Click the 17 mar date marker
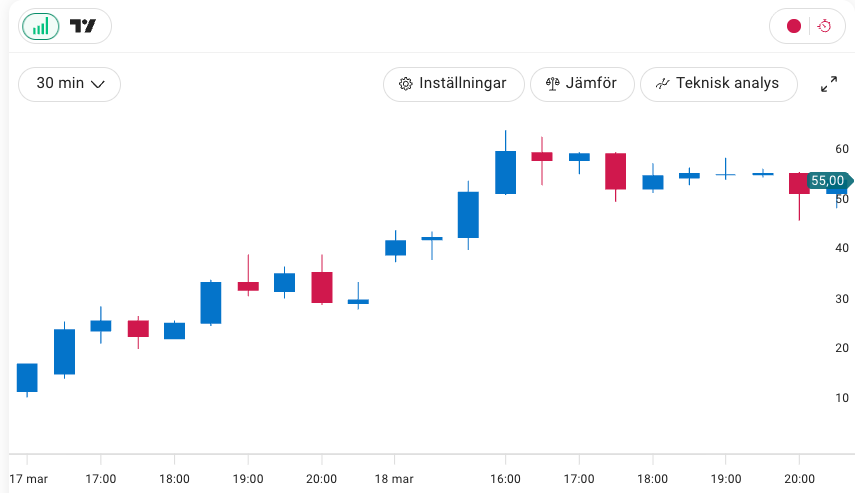Image resolution: width=855 pixels, height=493 pixels. [x=28, y=479]
